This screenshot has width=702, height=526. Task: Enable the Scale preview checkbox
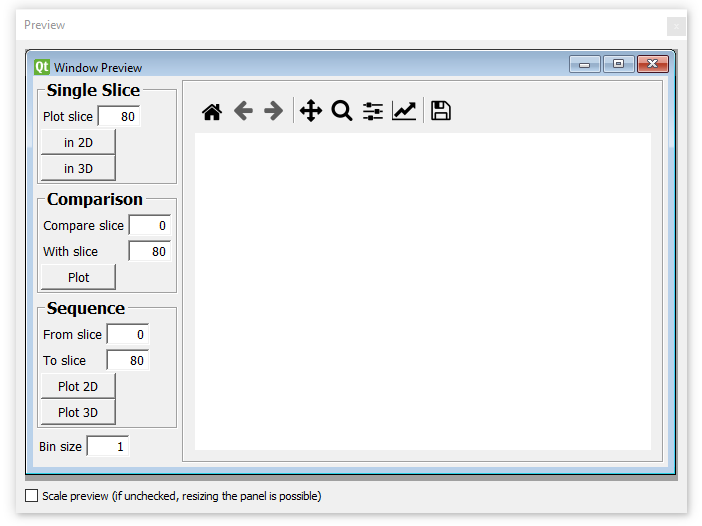(32, 496)
